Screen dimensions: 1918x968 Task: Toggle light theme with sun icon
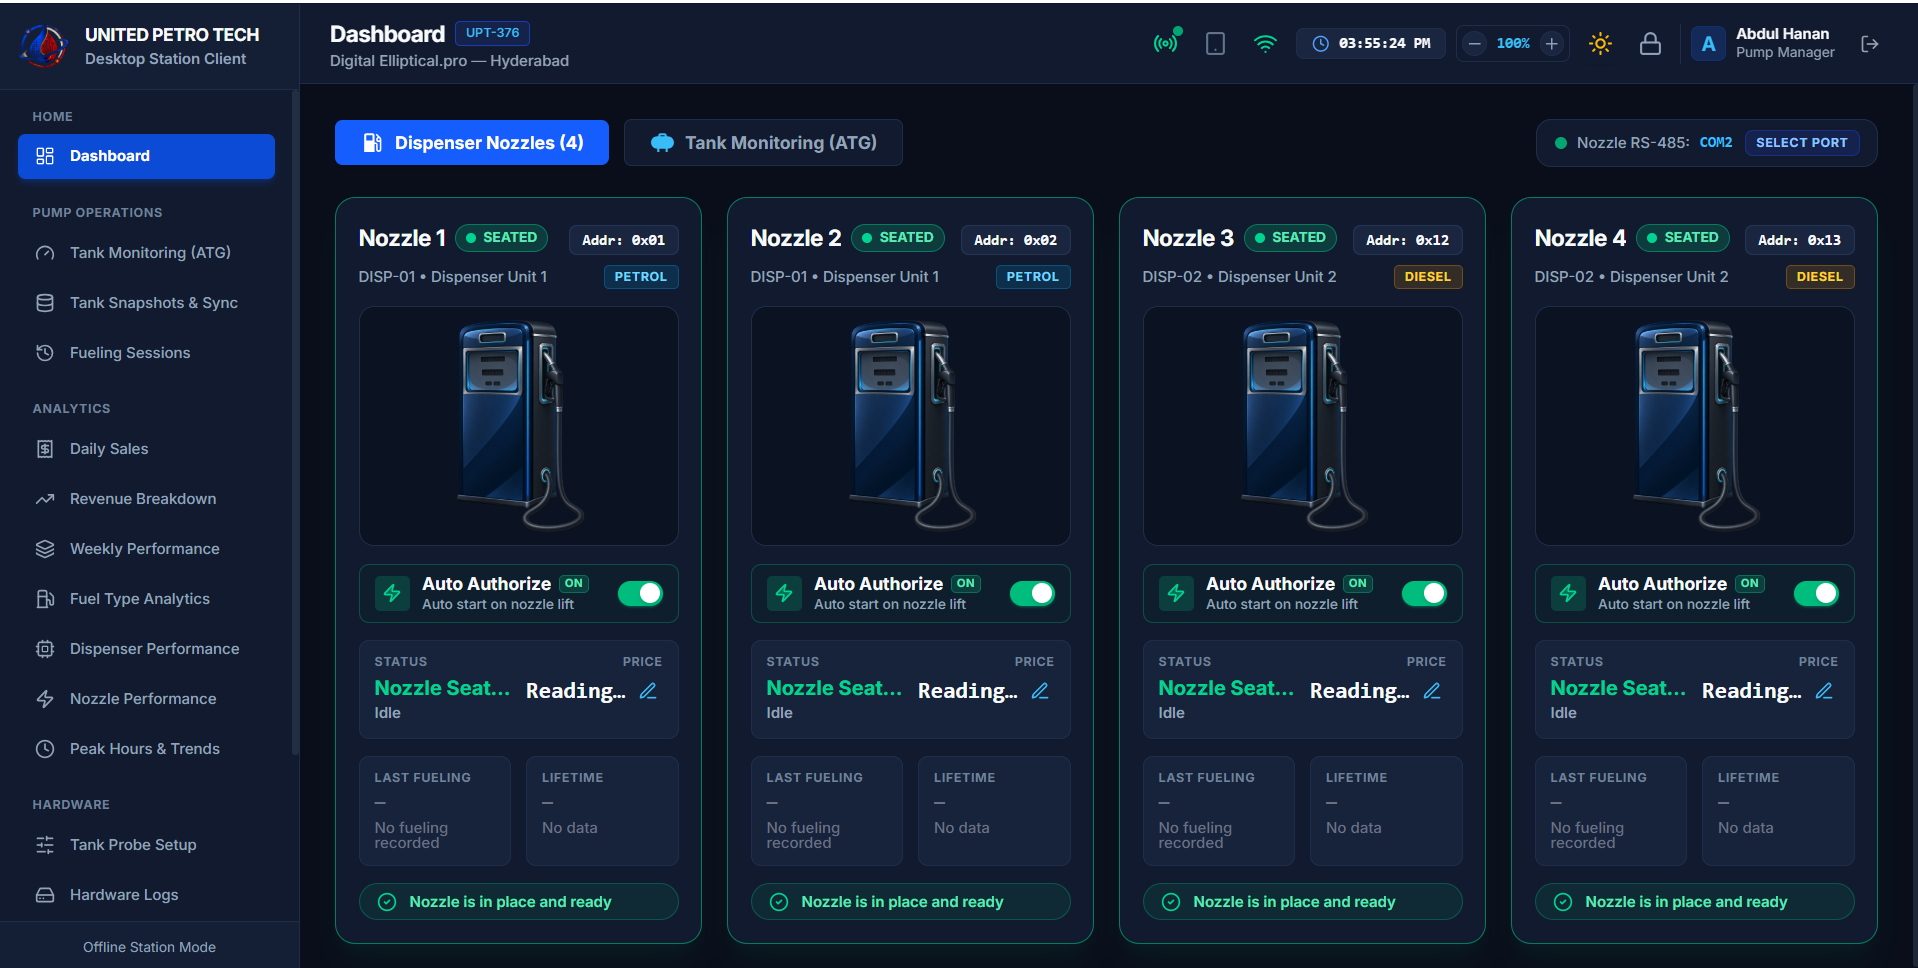[1600, 44]
